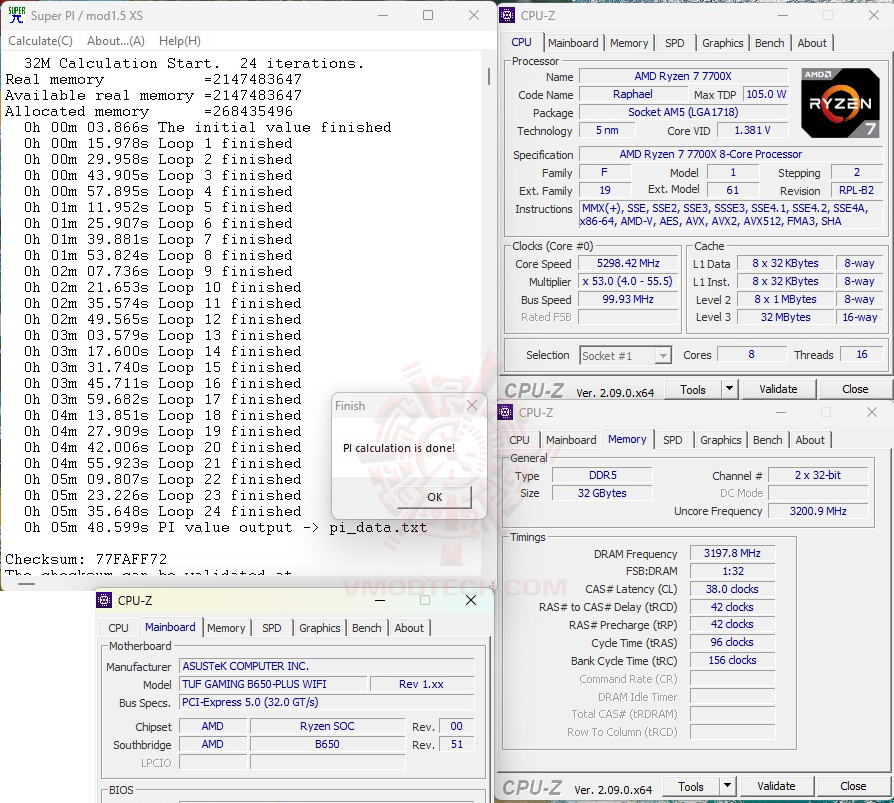894x803 pixels.
Task: Click the Core Speed 5298.42 MHz value
Action: tap(628, 263)
